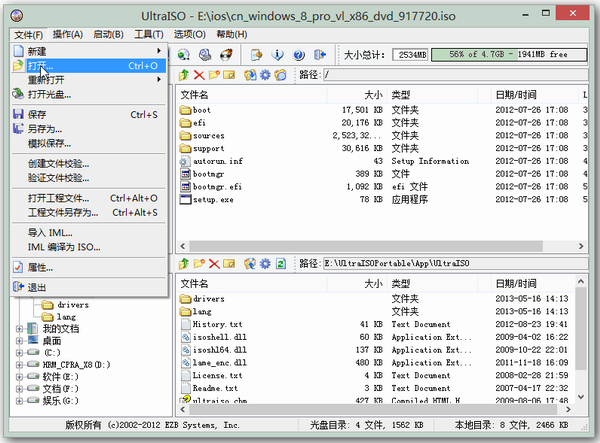Expand the 桌面 tree node
The width and height of the screenshot is (600, 443).
pos(19,340)
